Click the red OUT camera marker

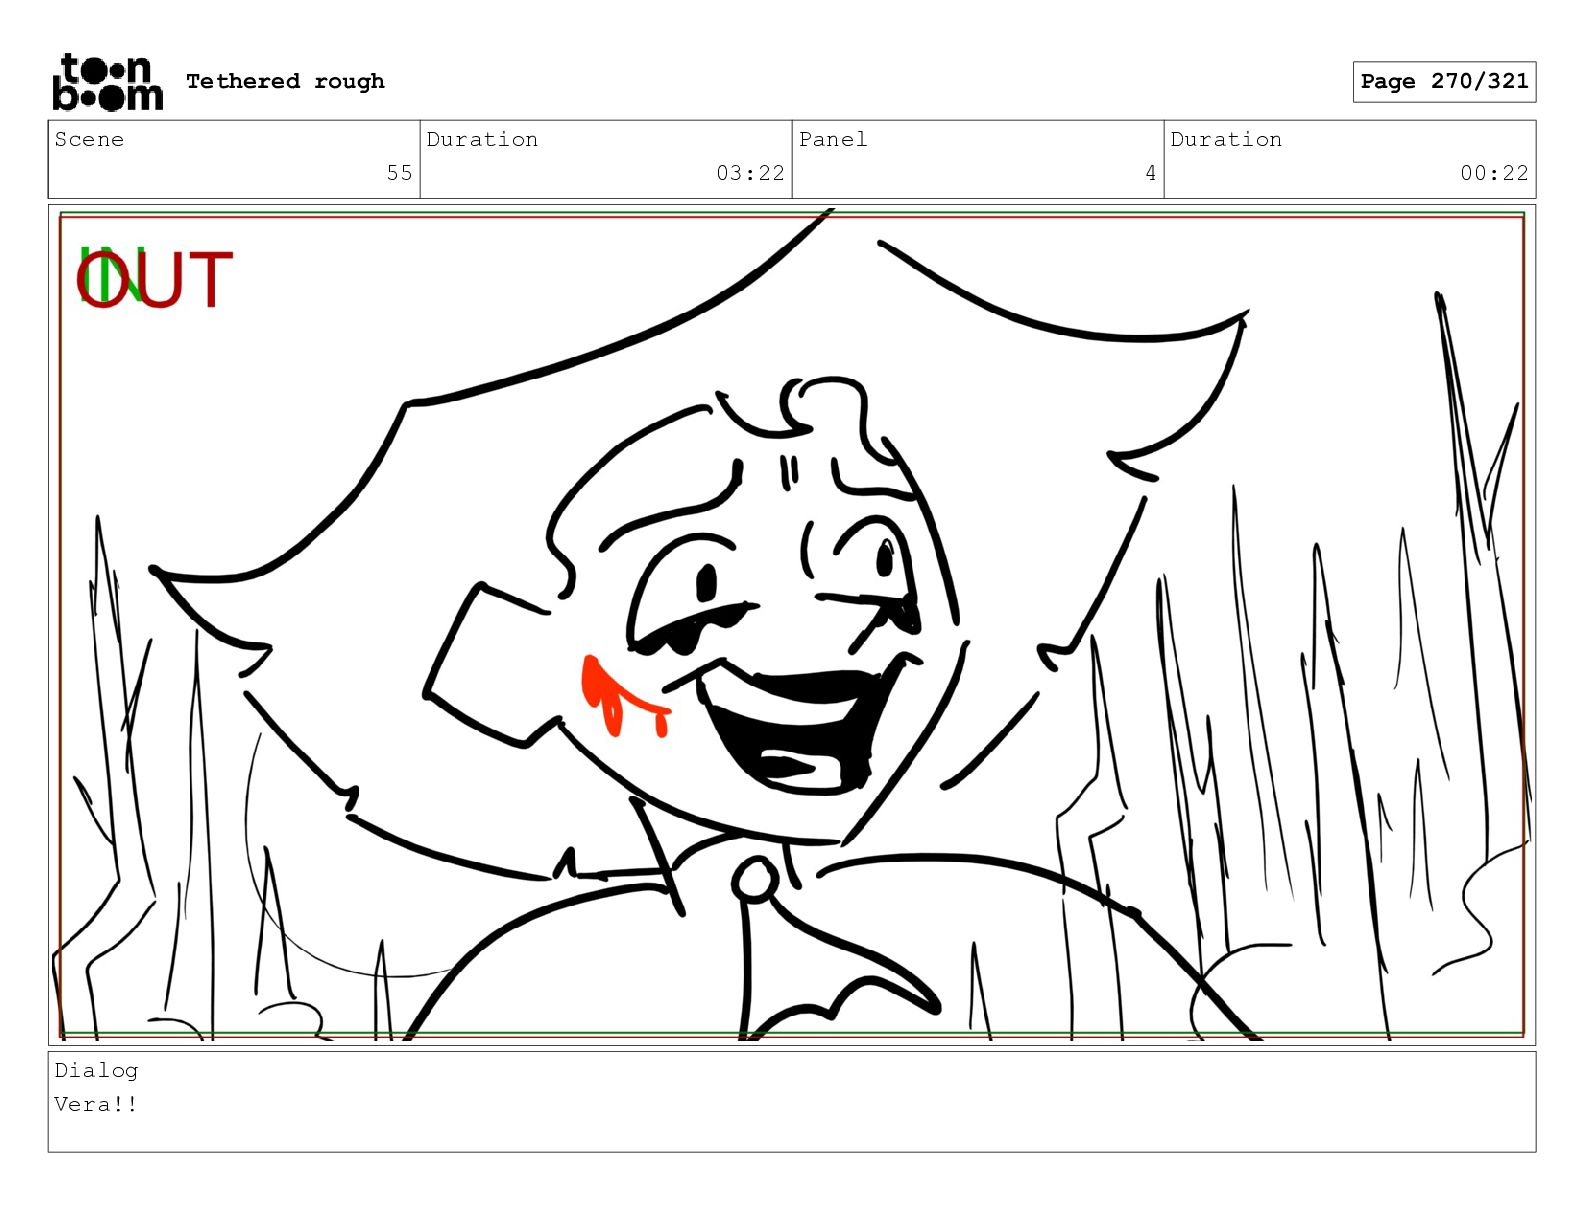click(x=155, y=280)
